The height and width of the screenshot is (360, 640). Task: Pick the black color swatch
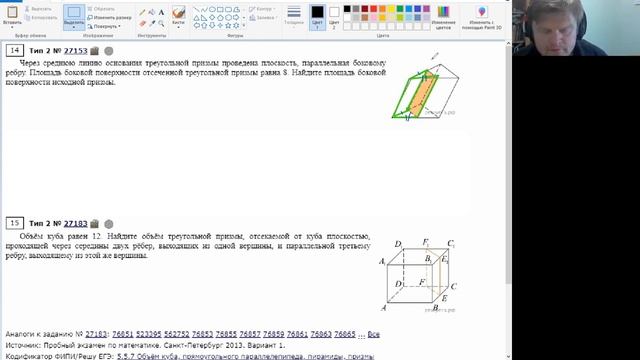(x=347, y=9)
